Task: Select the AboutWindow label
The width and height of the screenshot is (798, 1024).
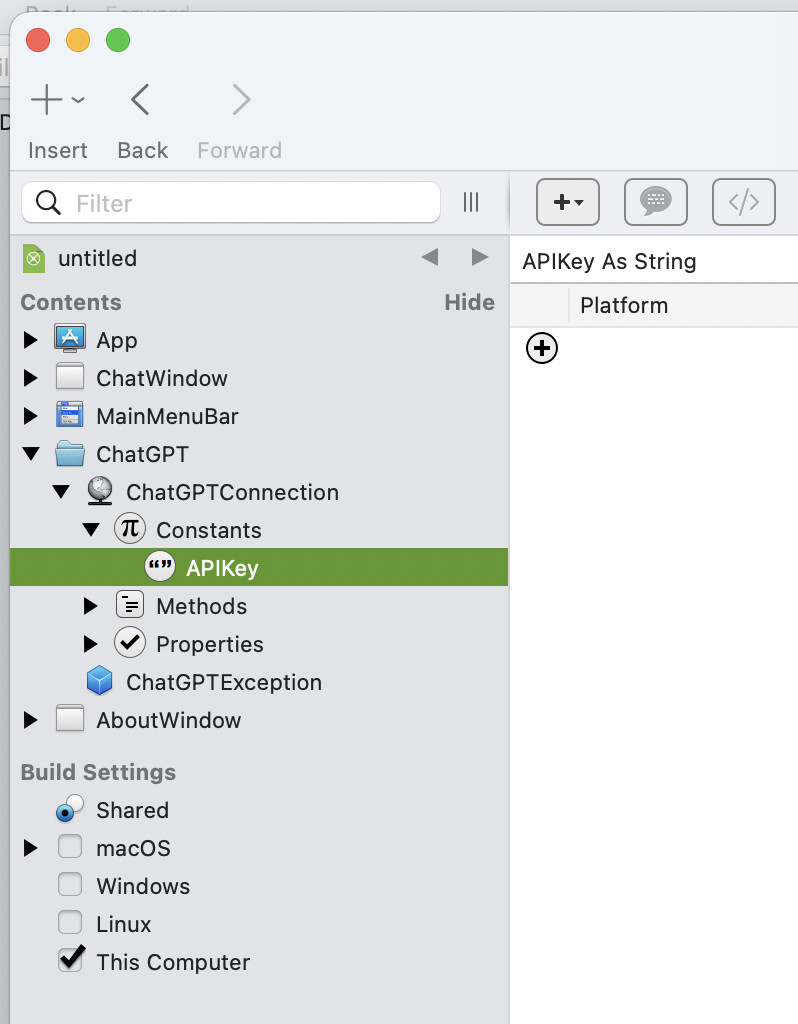Action: coord(168,720)
